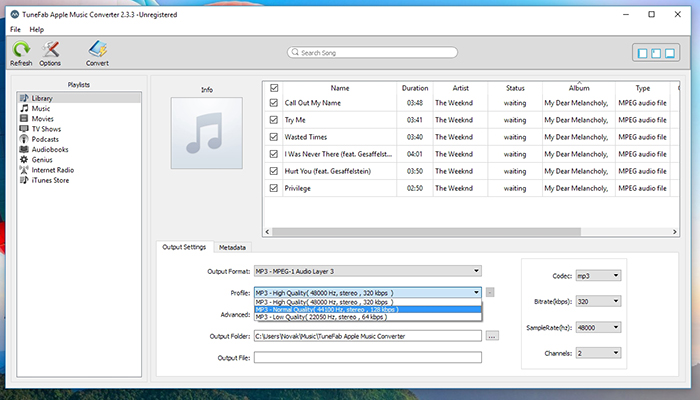Open the SampleRate(hz) dropdown

pos(598,327)
